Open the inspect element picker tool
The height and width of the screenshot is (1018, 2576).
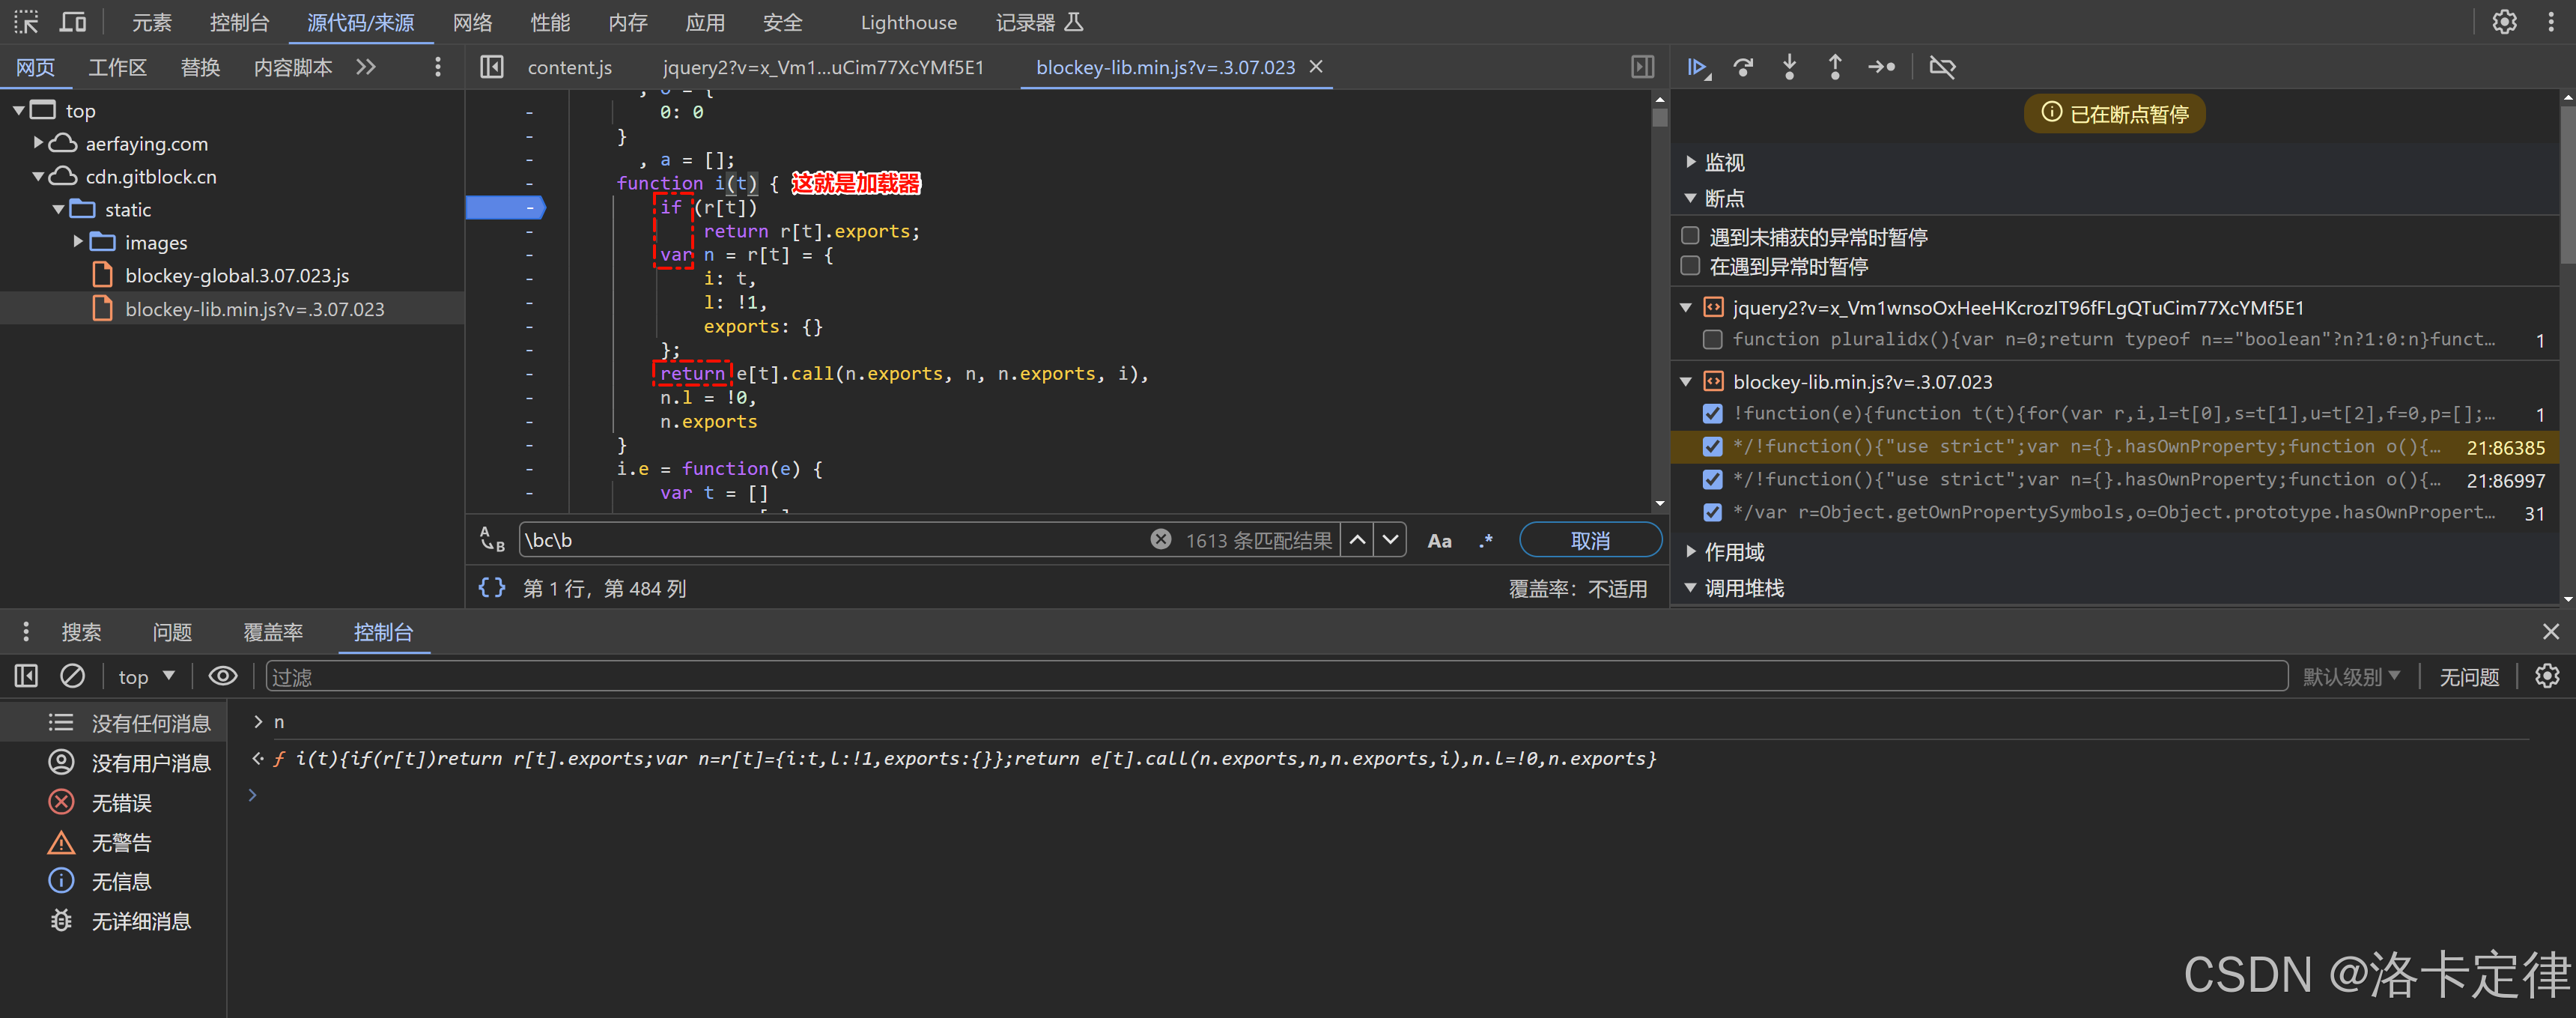point(26,22)
